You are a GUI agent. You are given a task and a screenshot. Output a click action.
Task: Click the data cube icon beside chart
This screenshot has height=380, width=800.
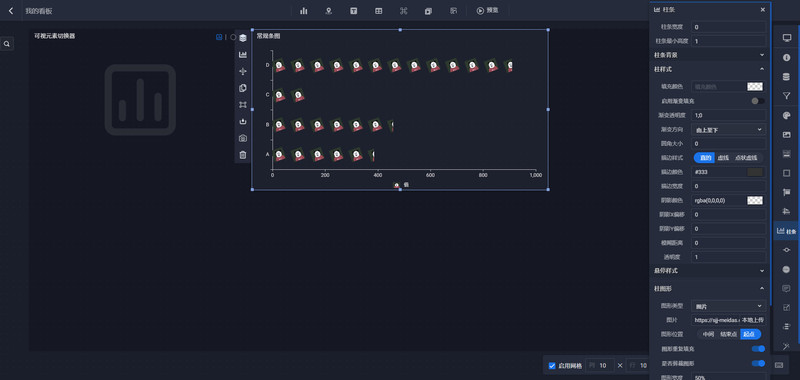click(x=243, y=38)
